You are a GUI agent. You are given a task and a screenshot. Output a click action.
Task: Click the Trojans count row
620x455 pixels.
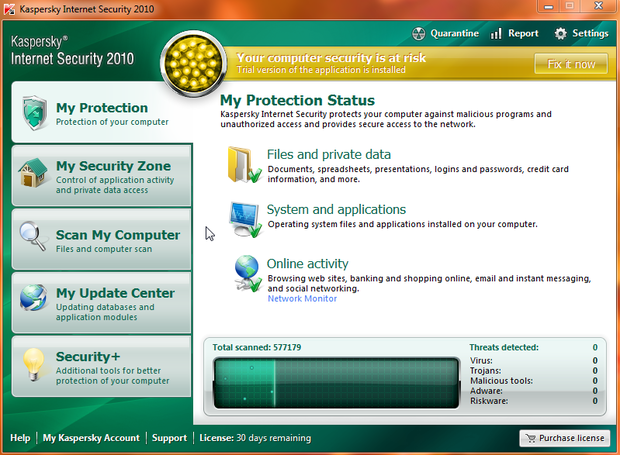point(534,371)
